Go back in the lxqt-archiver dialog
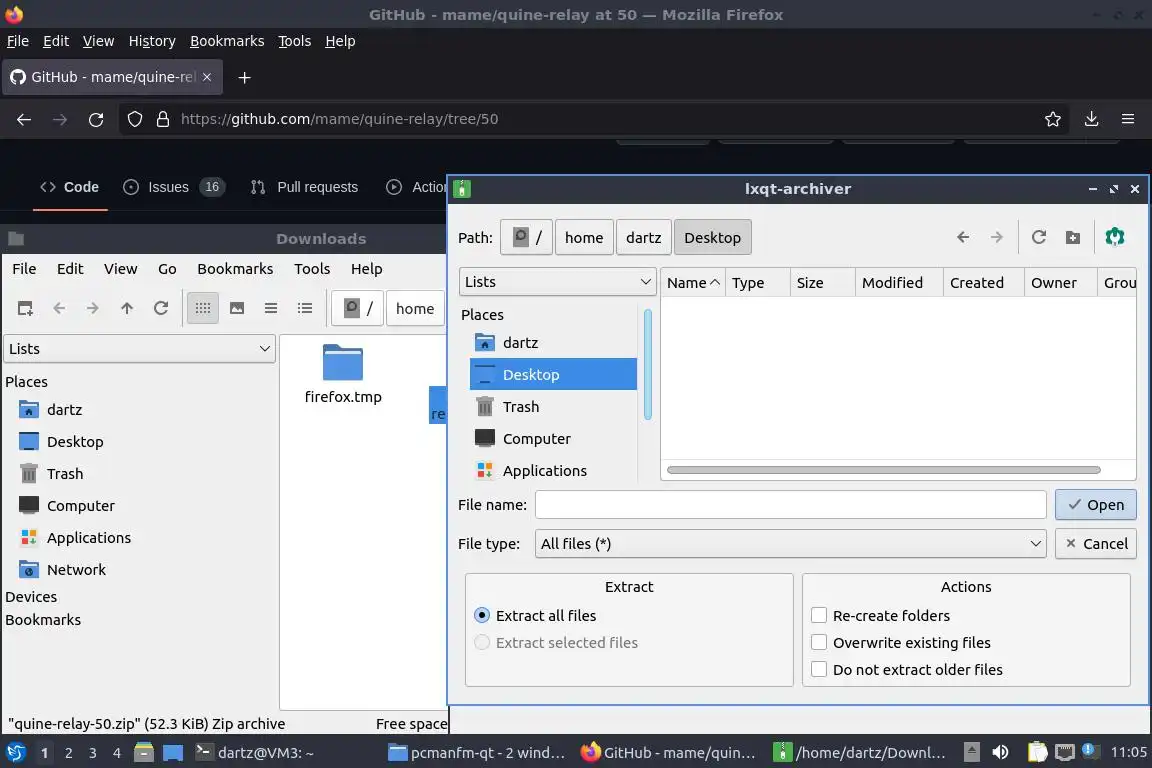1152x768 pixels. click(963, 237)
